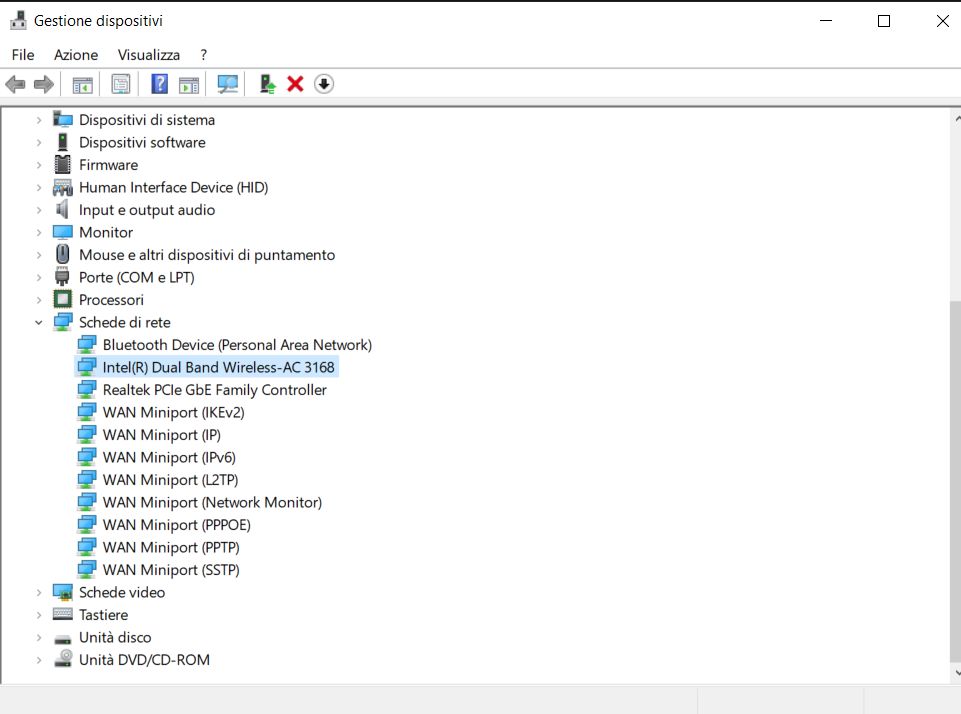Click the mouse icon for pointing devices
The height and width of the screenshot is (714, 961).
click(63, 254)
